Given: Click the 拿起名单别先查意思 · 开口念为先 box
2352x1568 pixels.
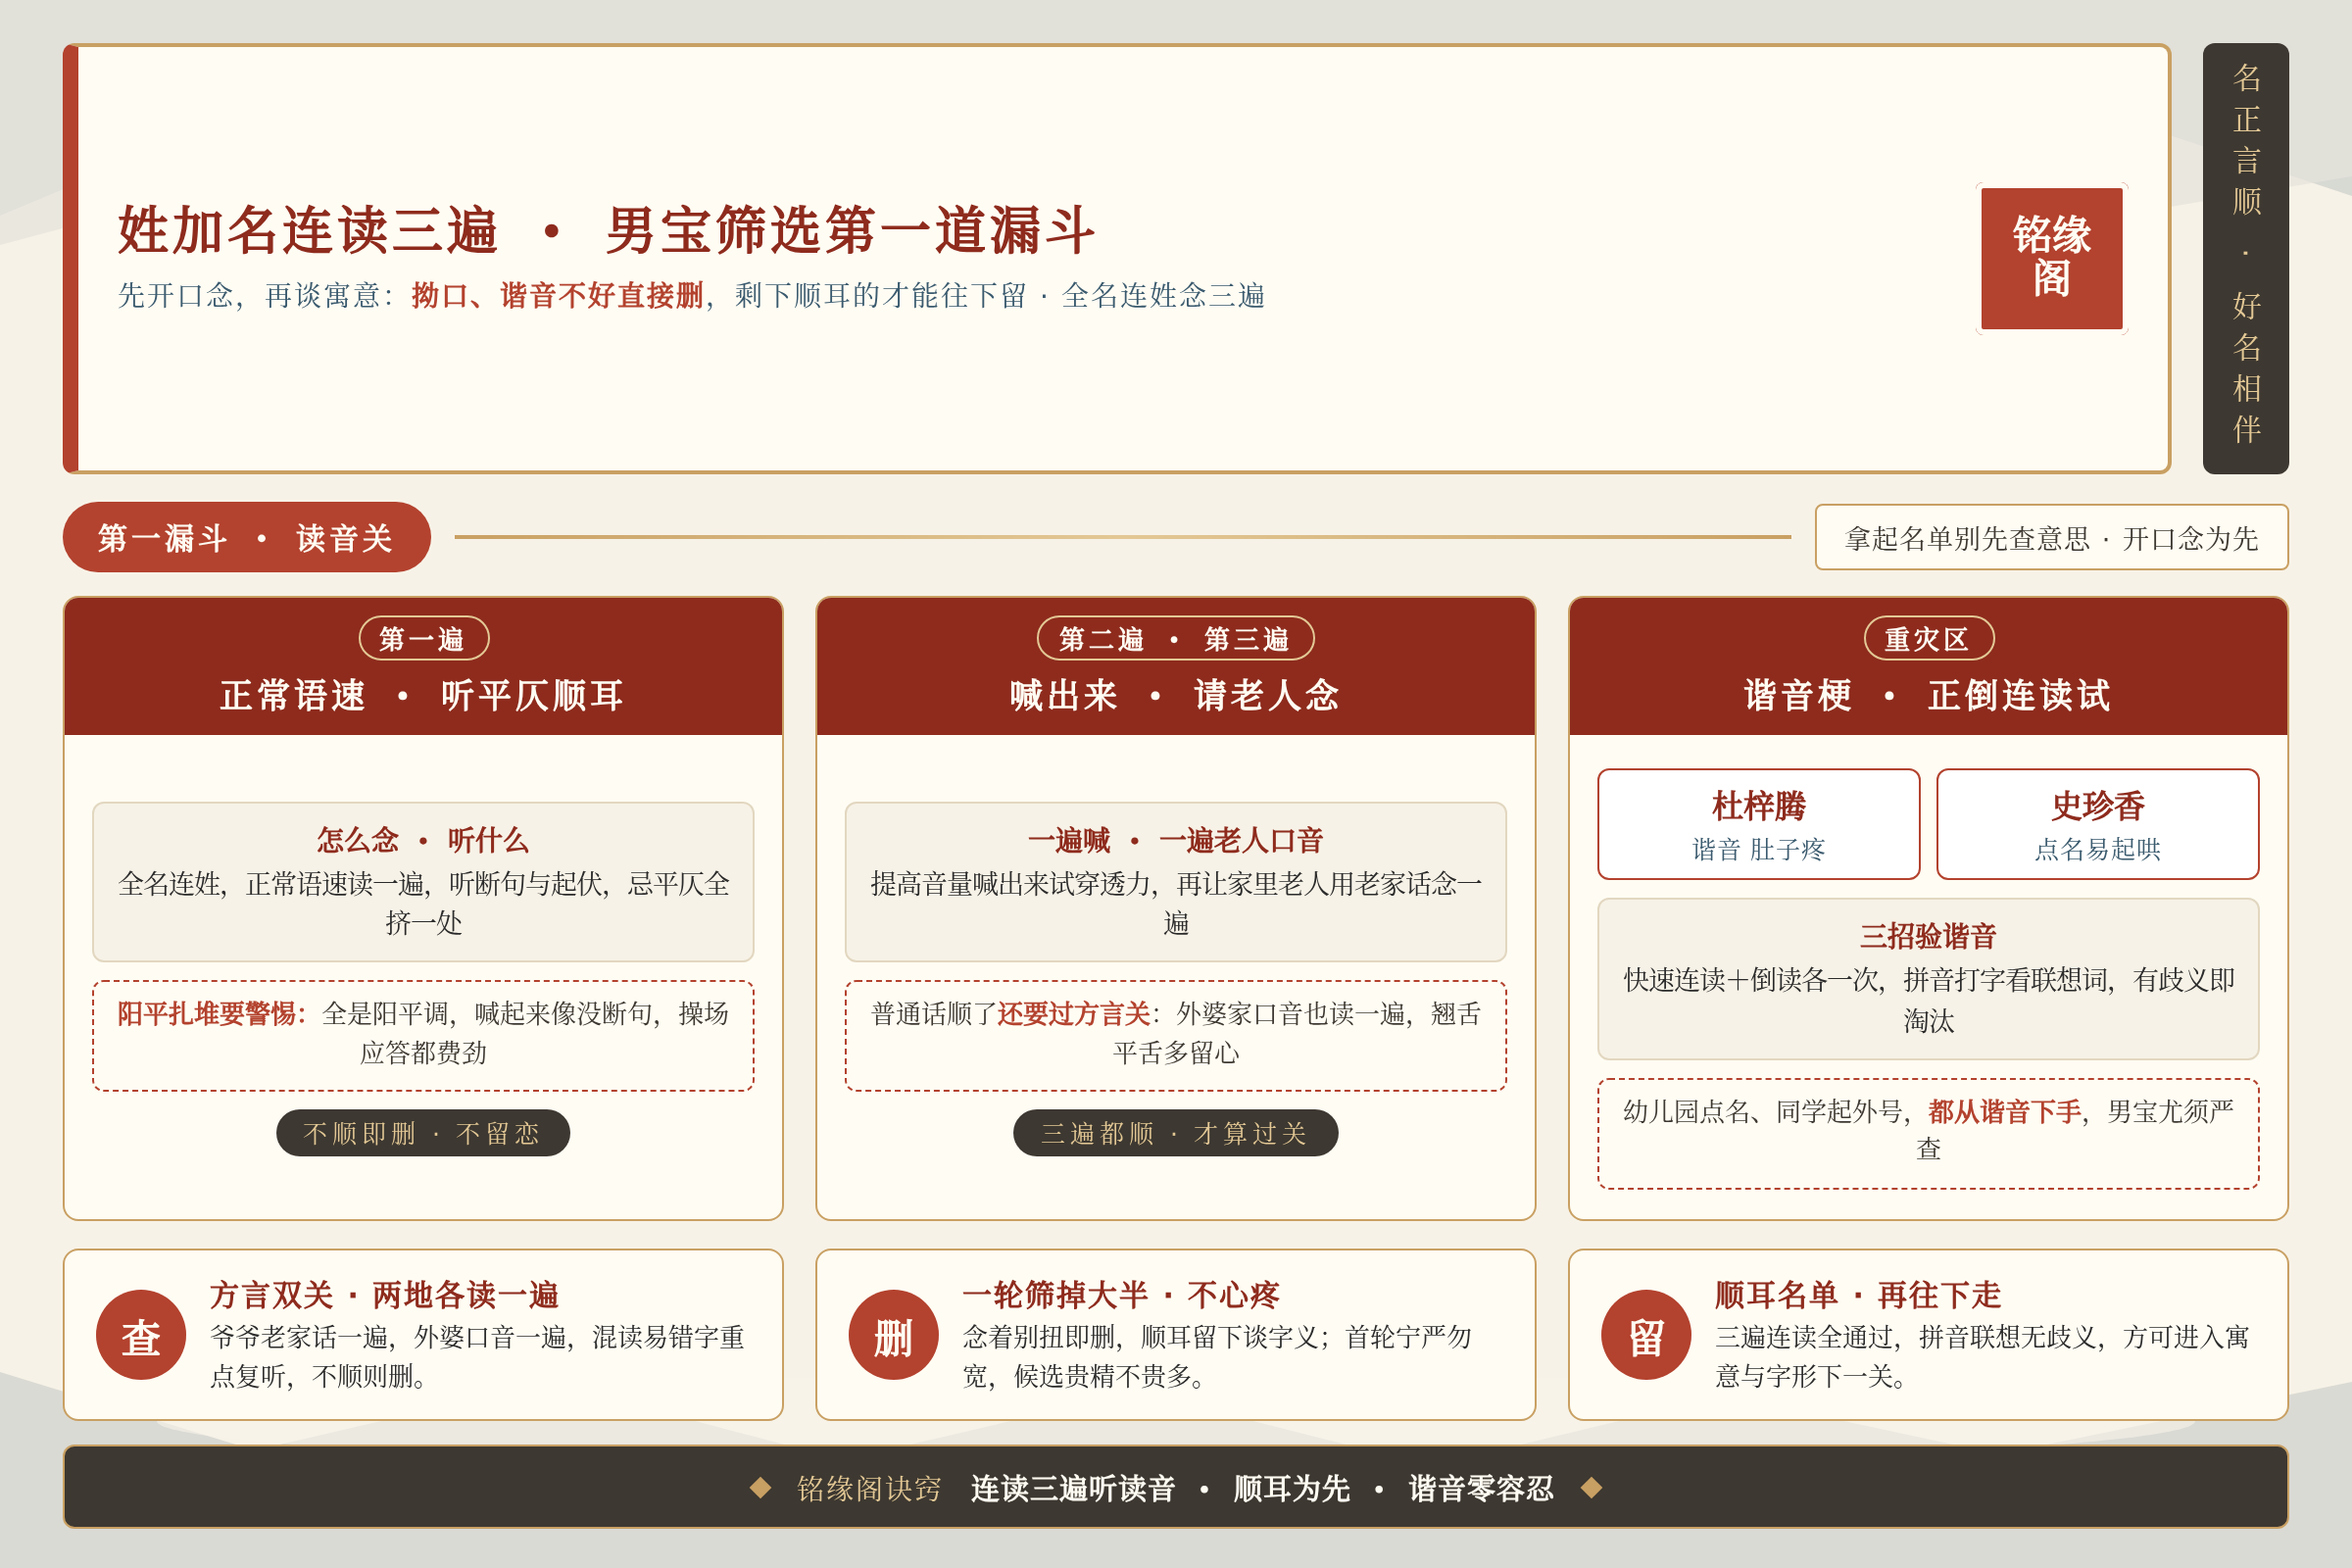Looking at the screenshot, I should (2051, 537).
